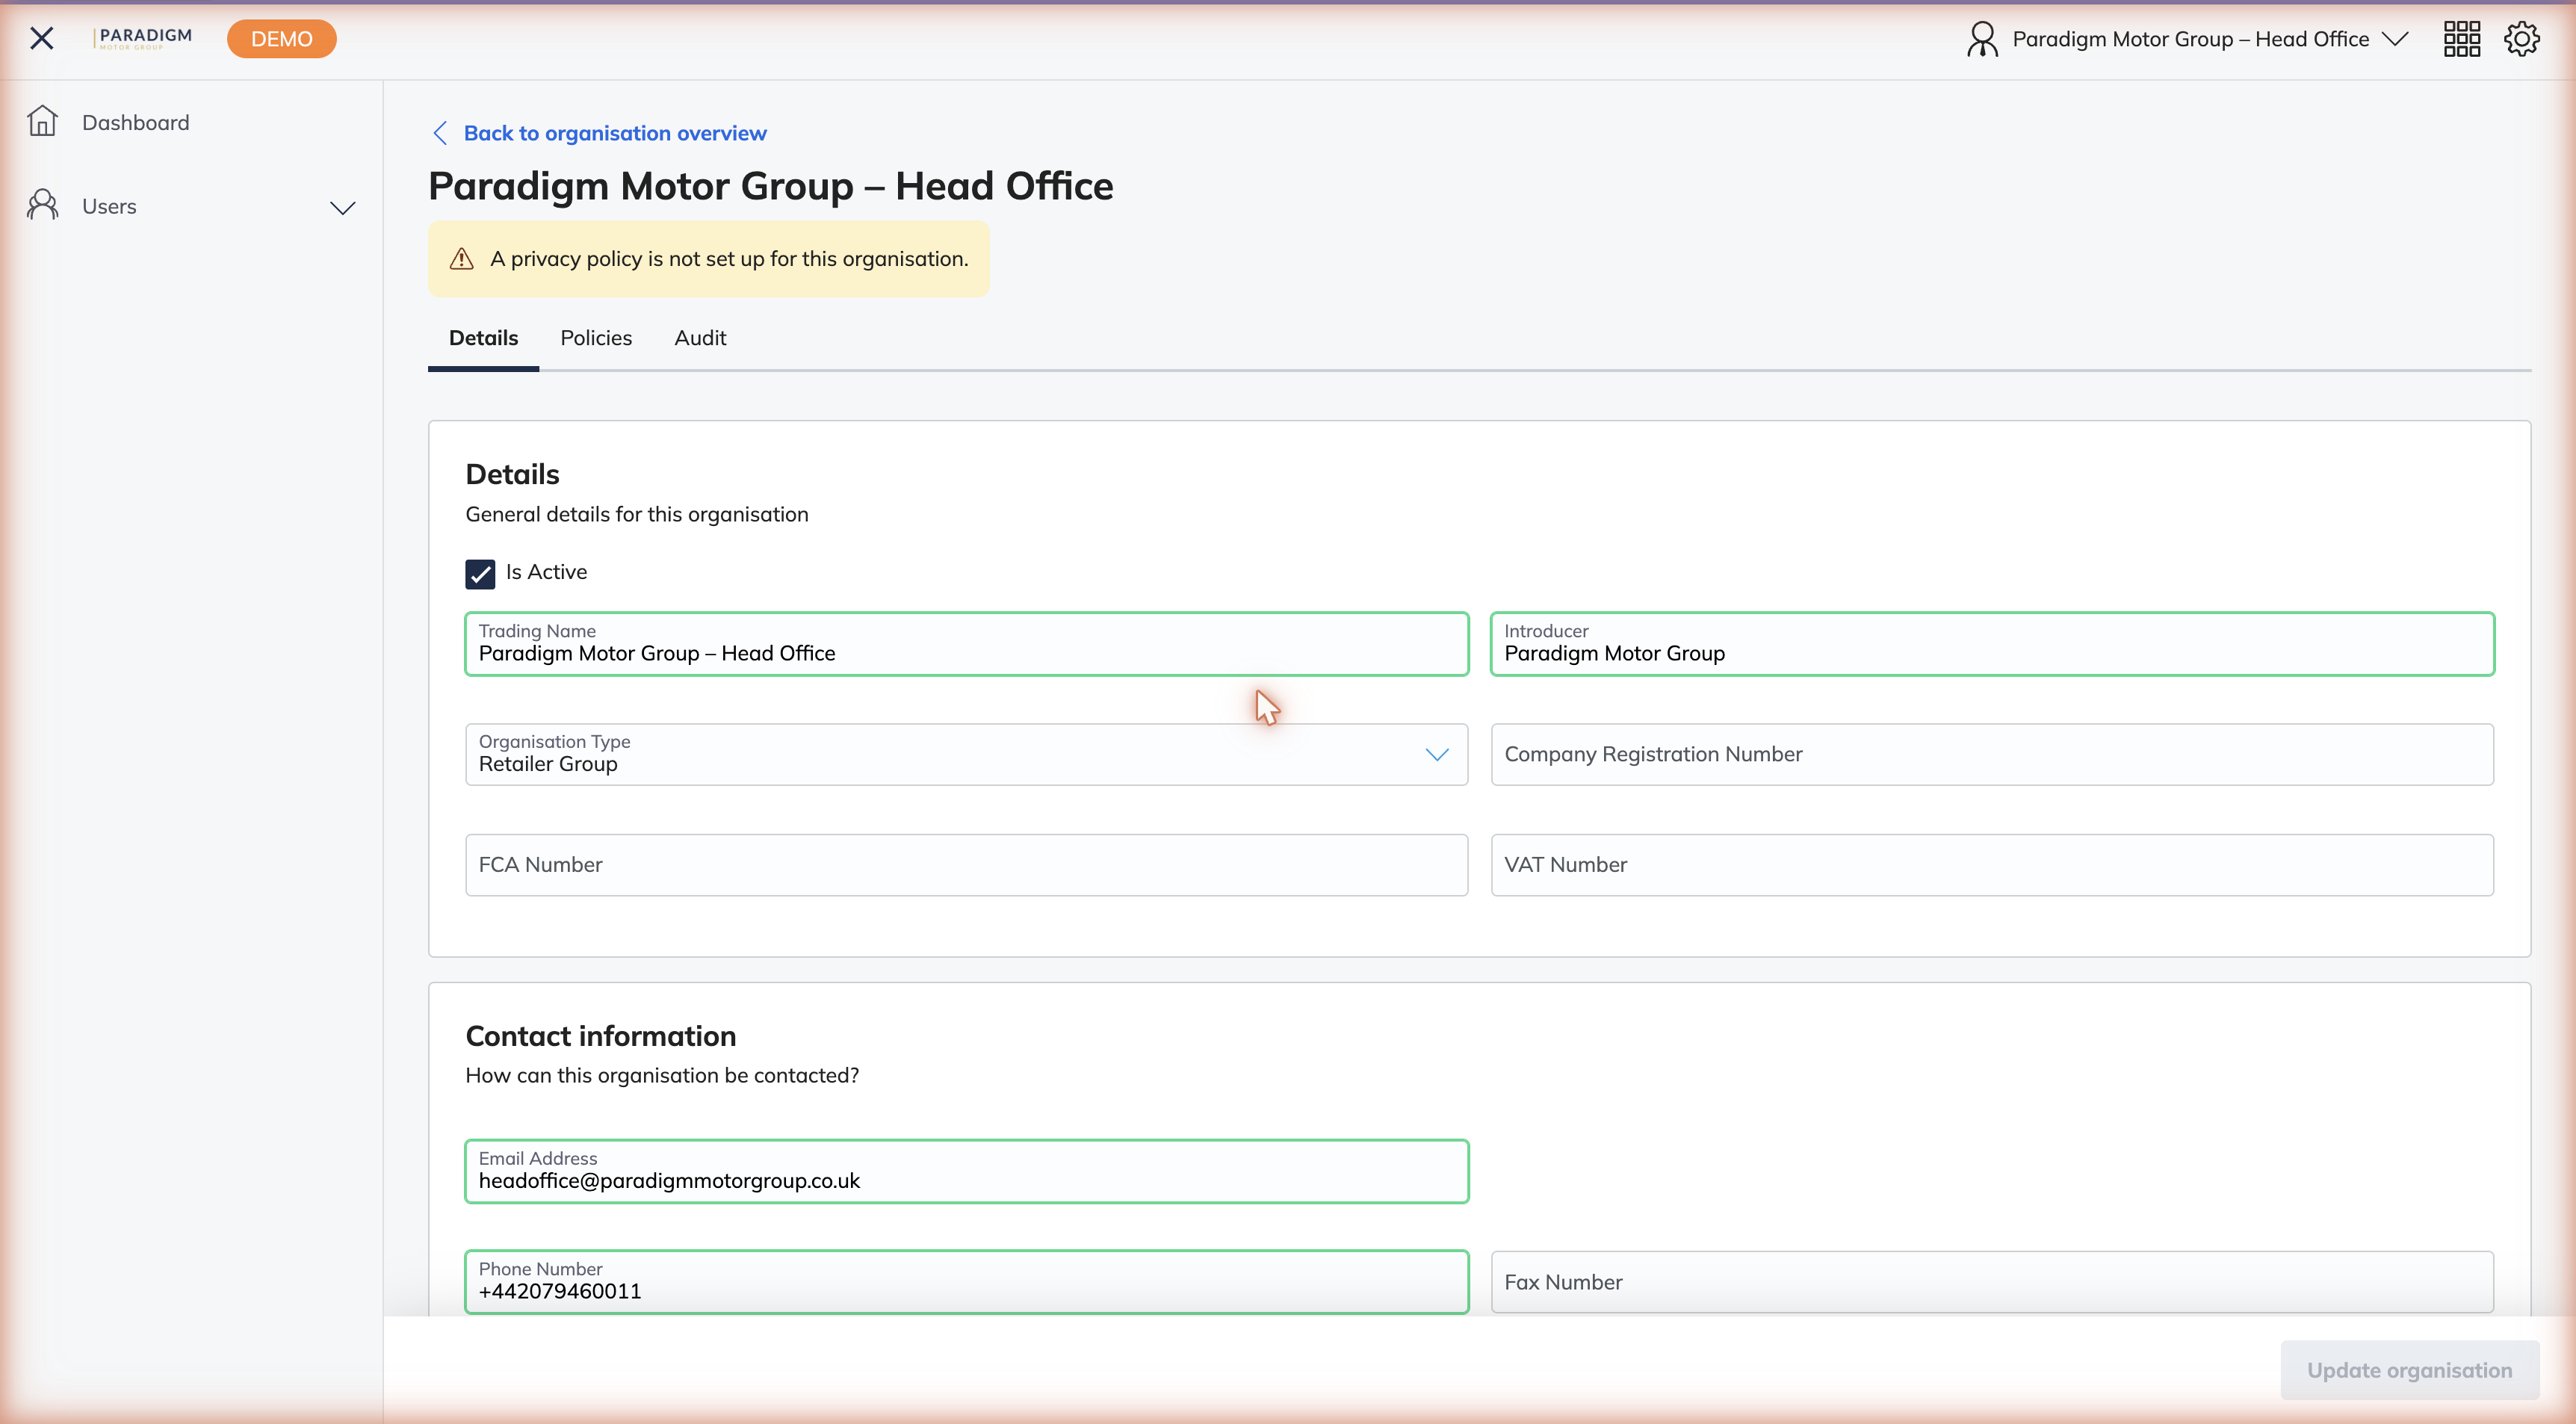Open the user profile icon in the header
The width and height of the screenshot is (2576, 1424).
[1982, 39]
